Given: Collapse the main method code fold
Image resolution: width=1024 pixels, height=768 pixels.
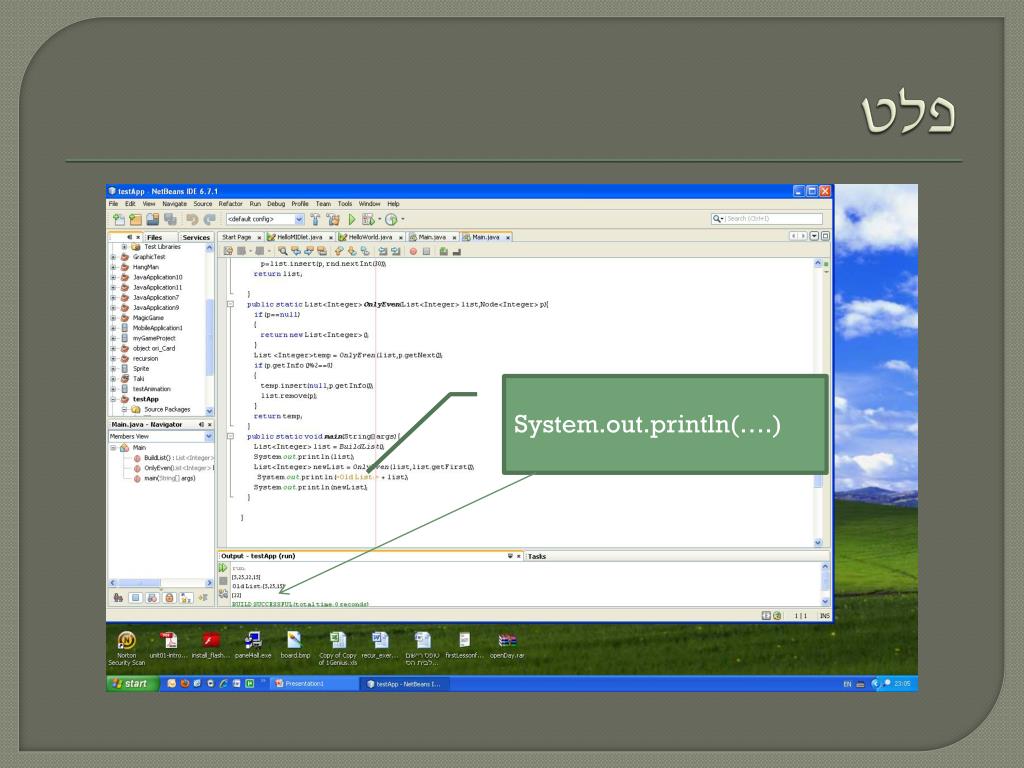Looking at the screenshot, I should [231, 436].
